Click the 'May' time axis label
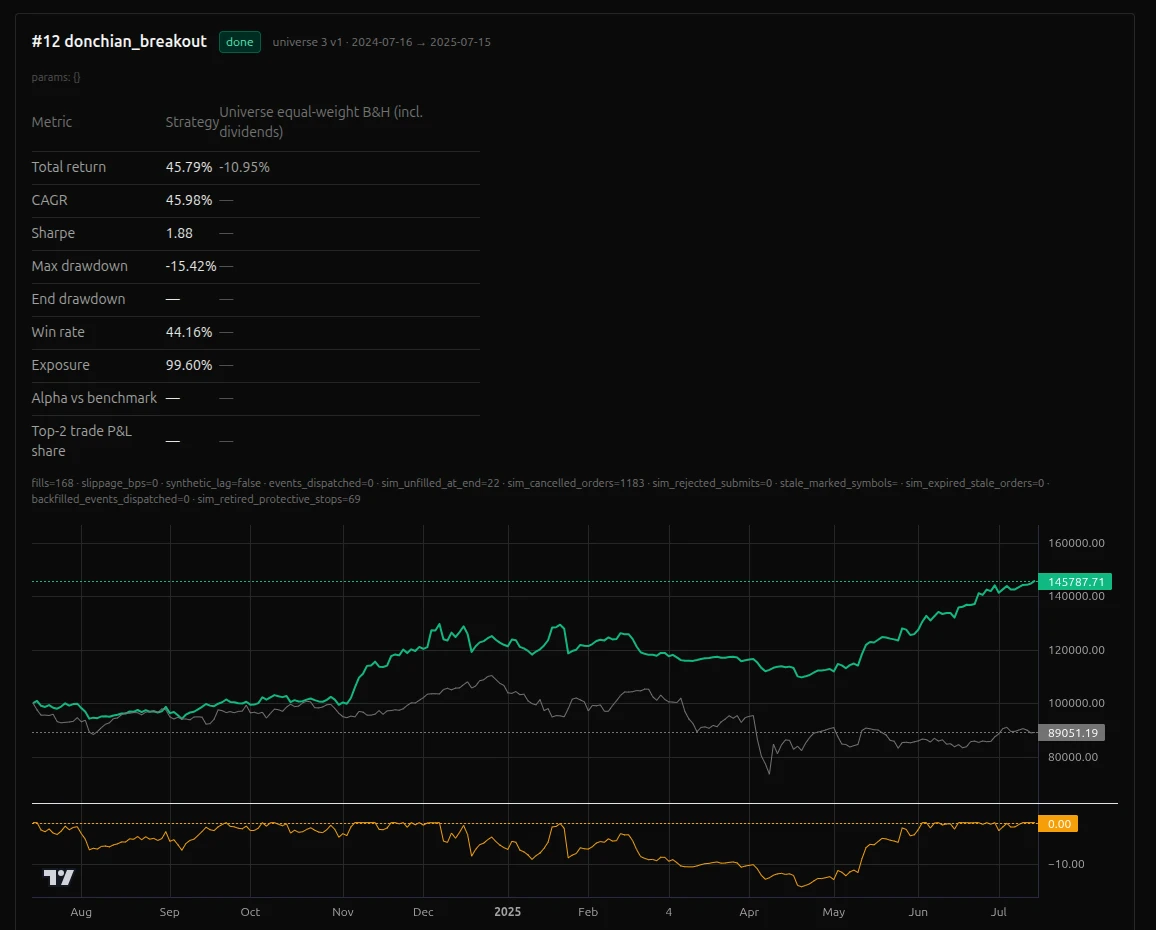Image resolution: width=1156 pixels, height=930 pixels. click(x=834, y=912)
